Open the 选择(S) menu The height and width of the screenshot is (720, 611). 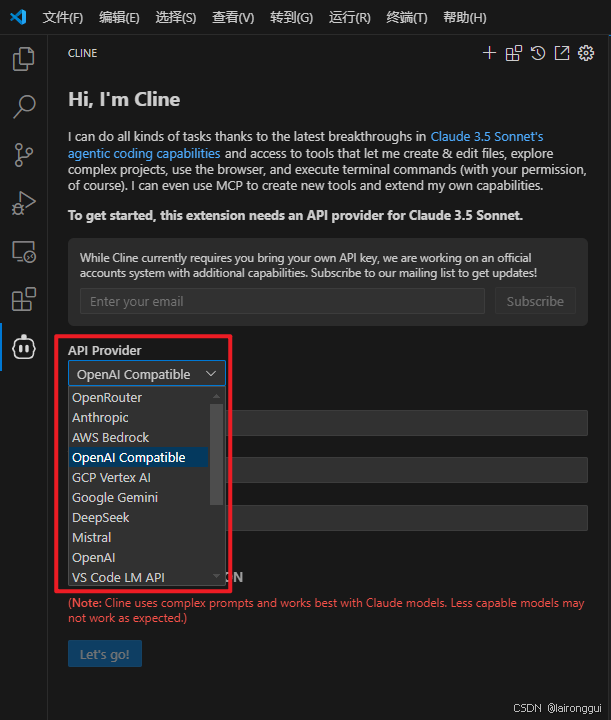[176, 17]
